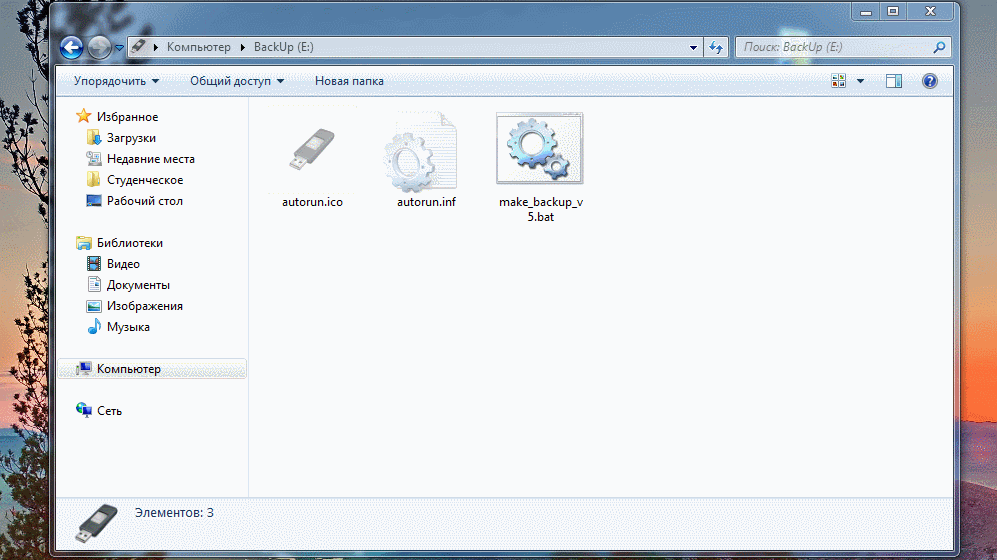Select Библиотеки in the navigation pane

pos(130,243)
